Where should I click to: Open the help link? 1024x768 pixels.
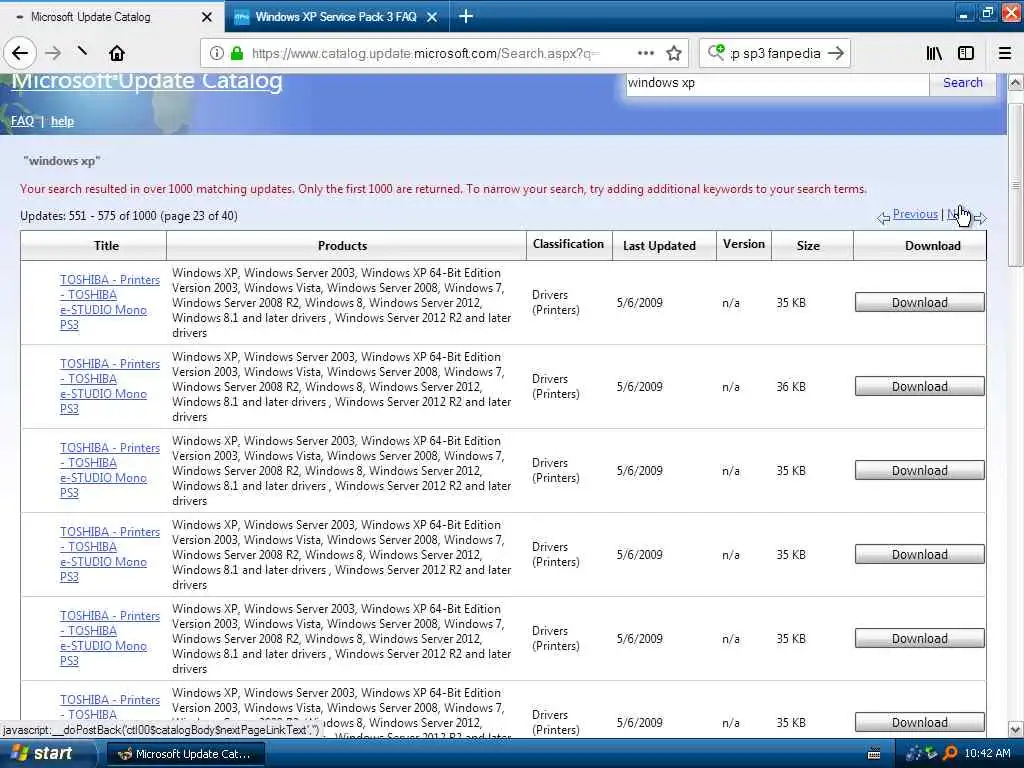62,121
